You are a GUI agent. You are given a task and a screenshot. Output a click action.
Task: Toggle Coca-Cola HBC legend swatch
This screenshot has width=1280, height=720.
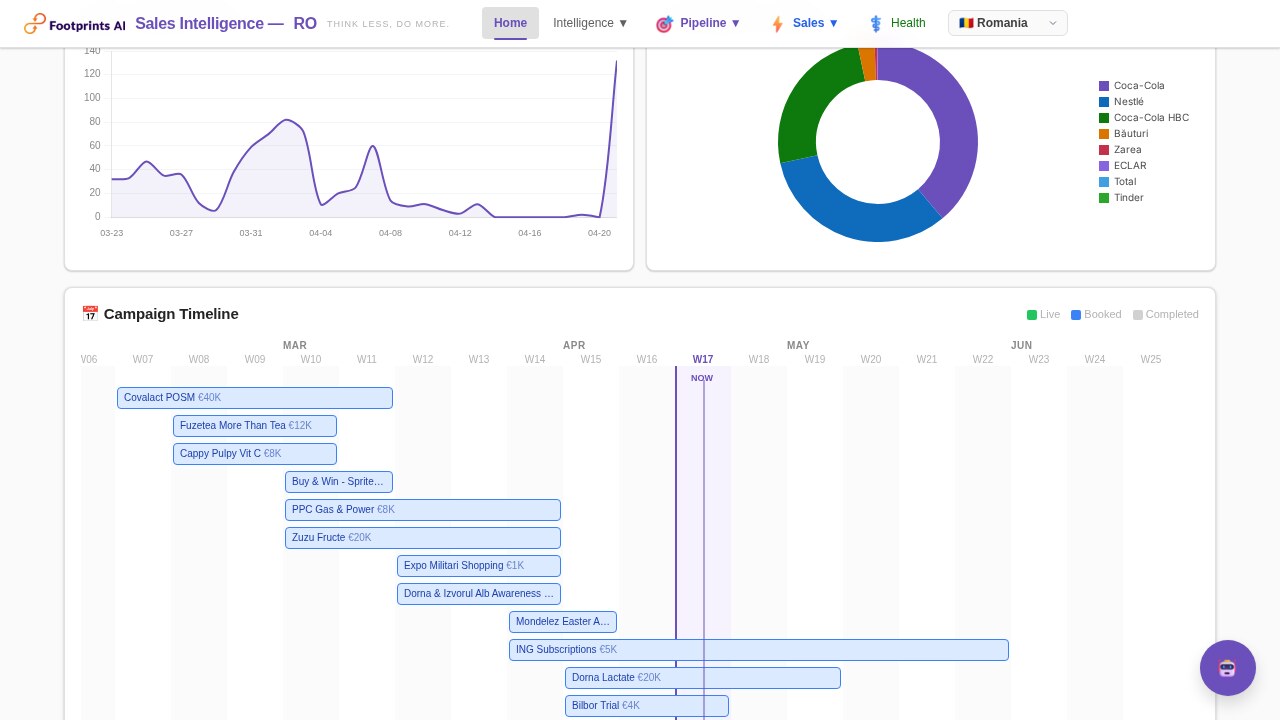1104,118
